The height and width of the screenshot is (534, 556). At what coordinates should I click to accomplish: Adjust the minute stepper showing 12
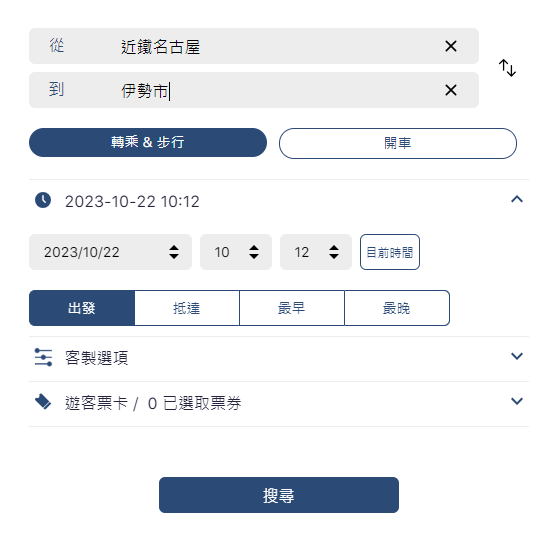point(334,252)
